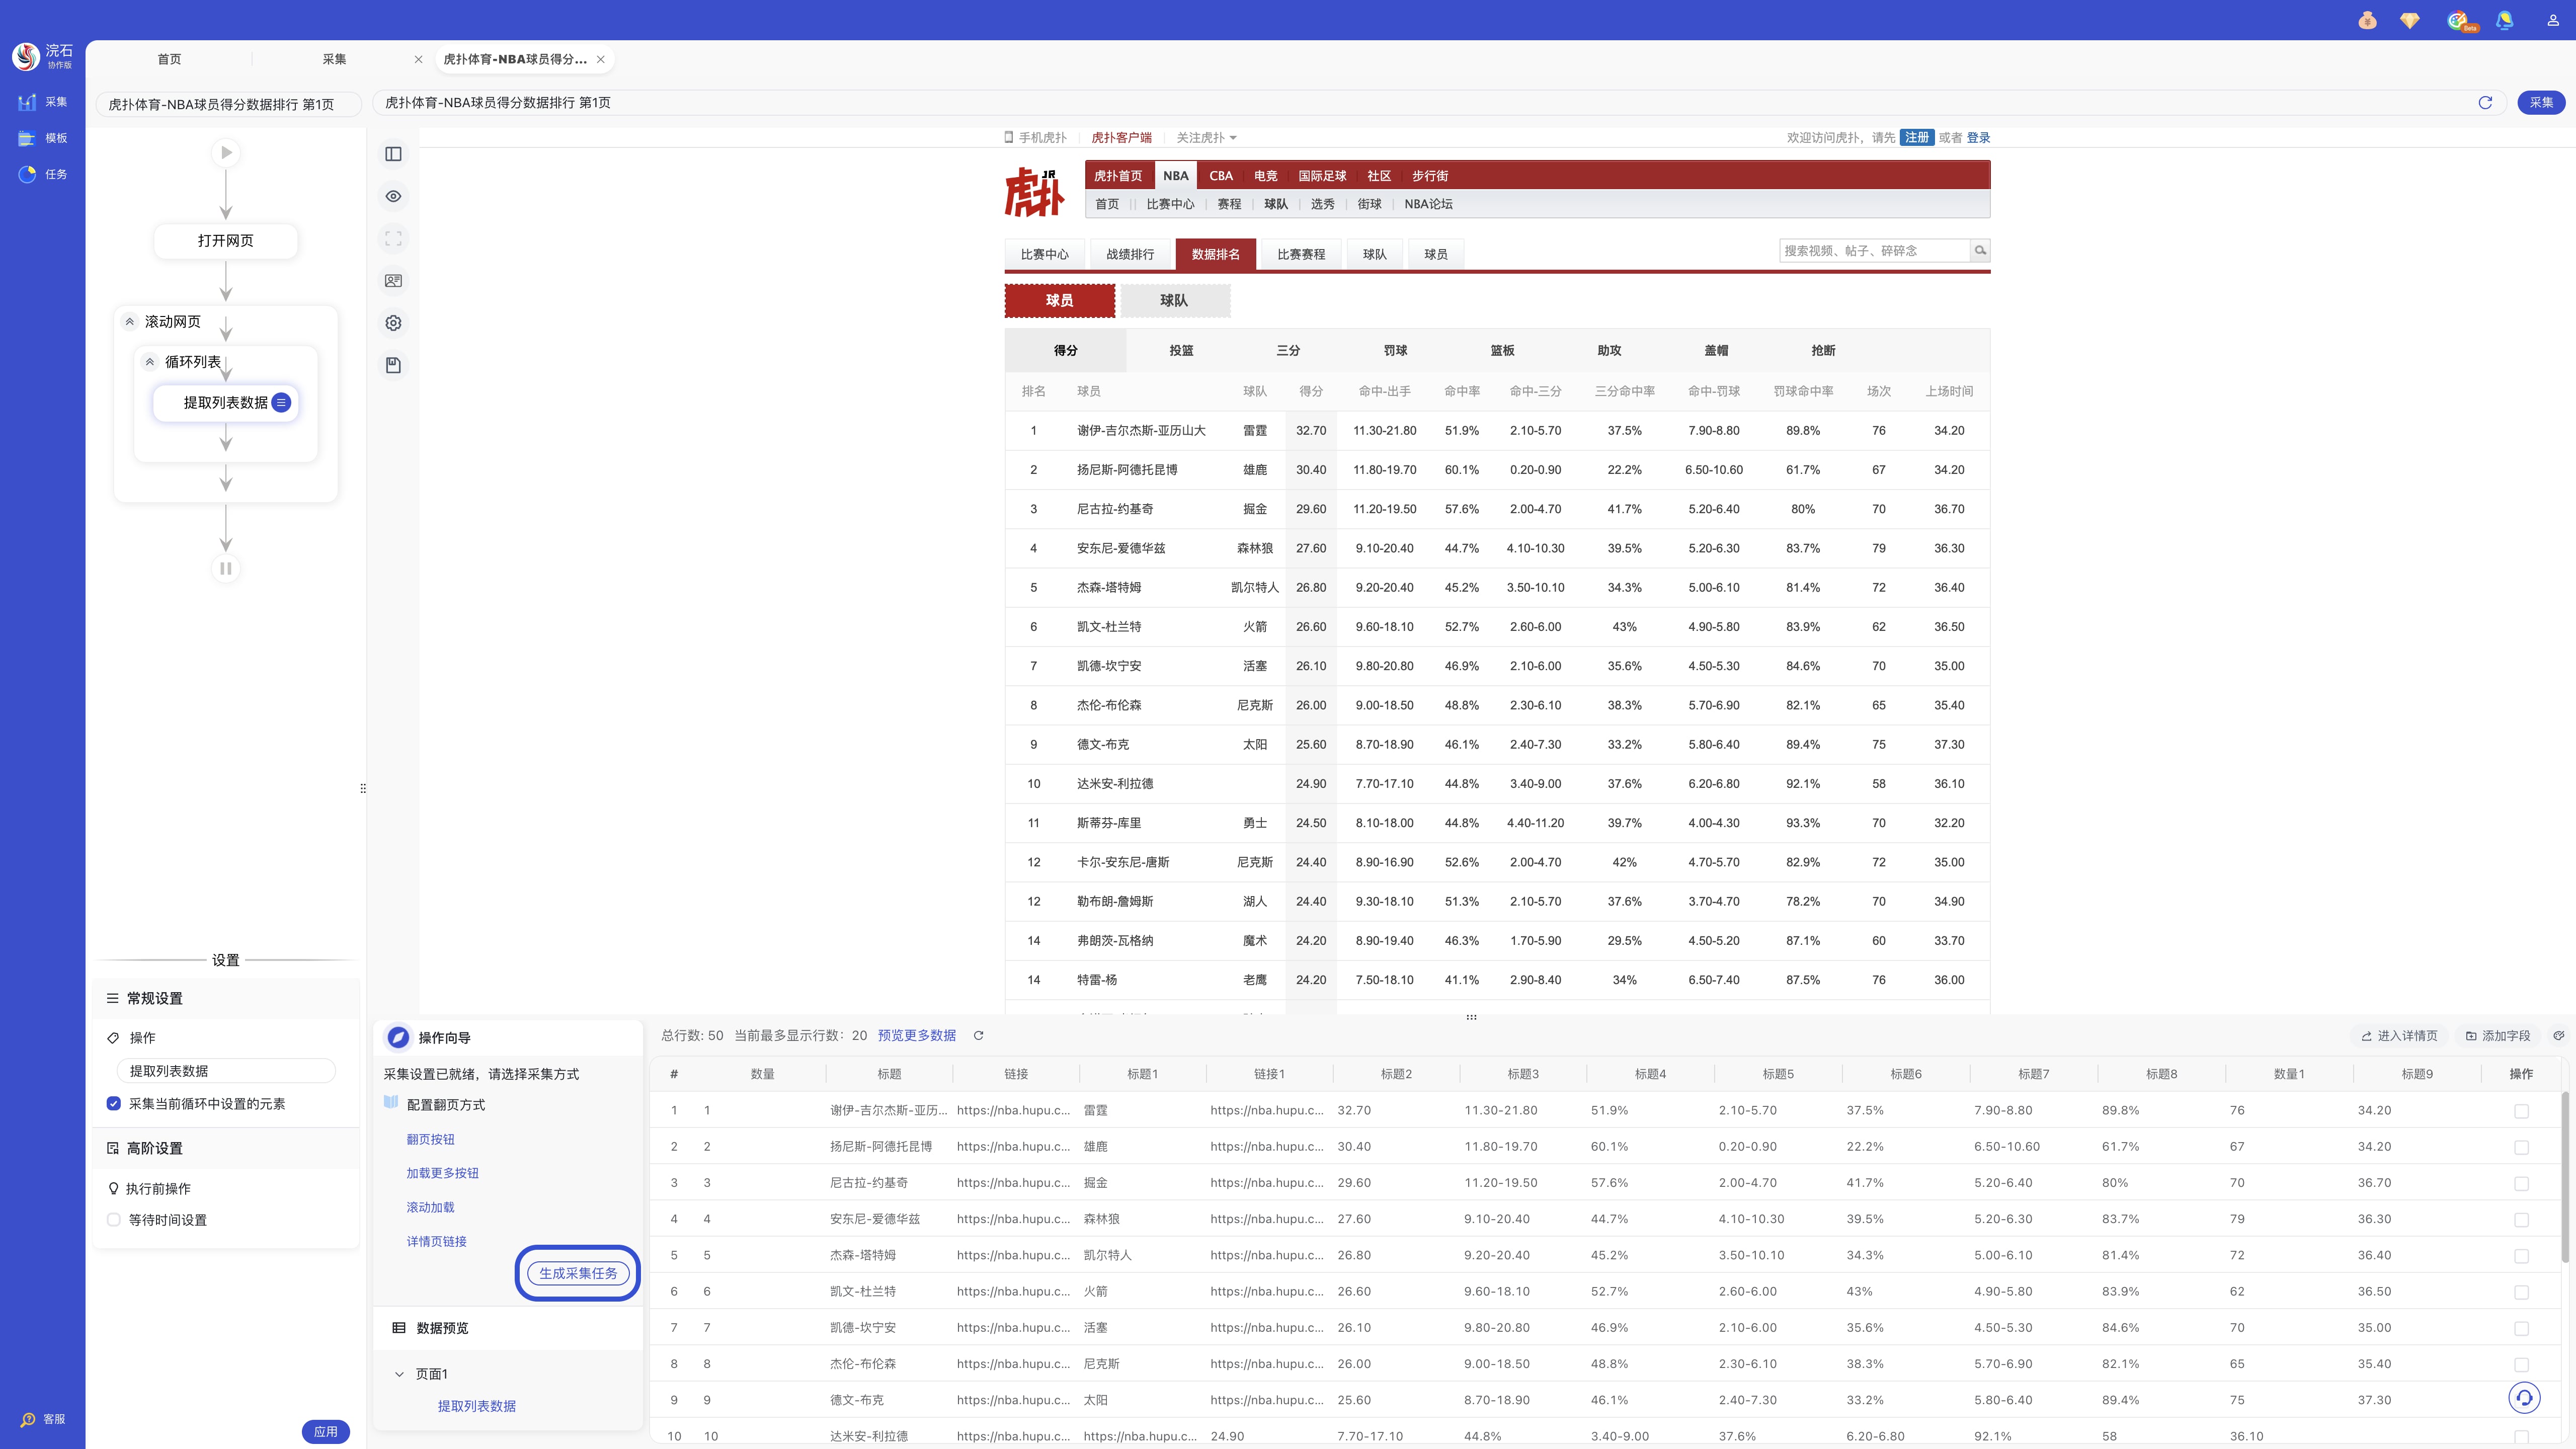
Task: Open the user profile icon at top right
Action: tap(2553, 20)
